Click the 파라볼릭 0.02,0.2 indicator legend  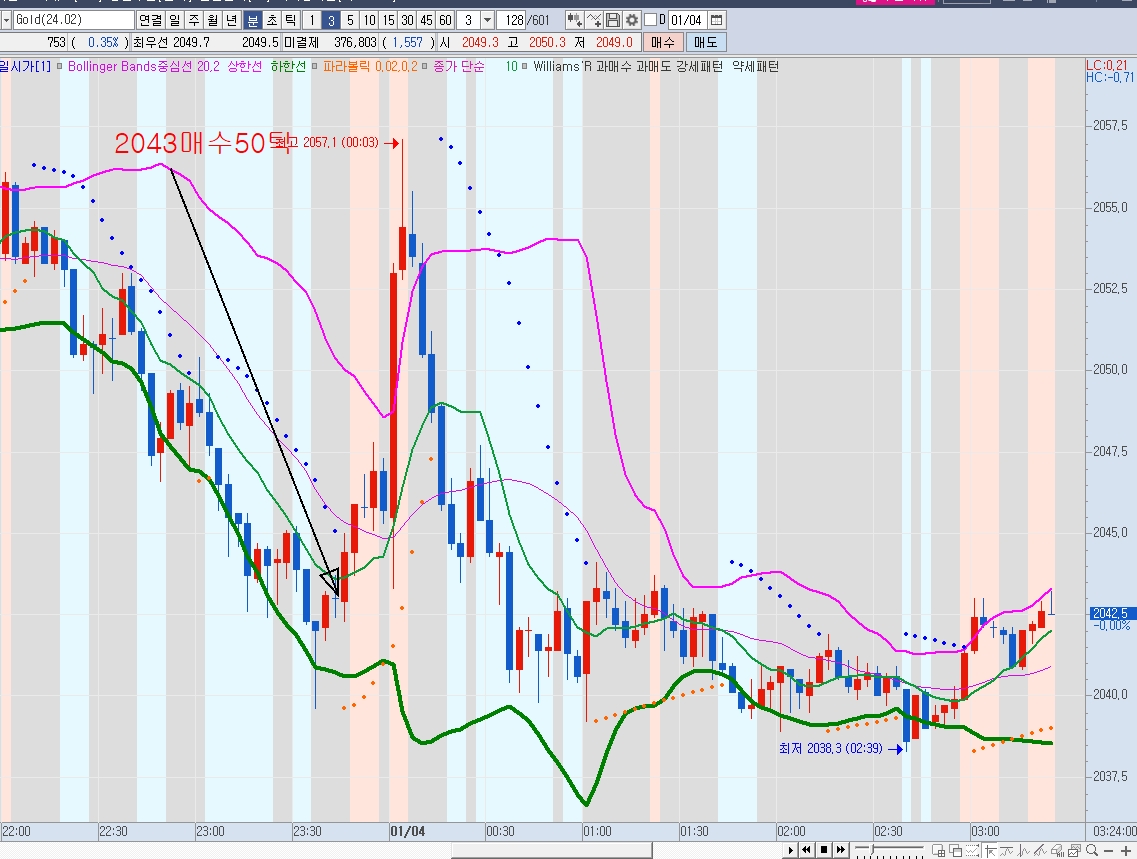(370, 66)
